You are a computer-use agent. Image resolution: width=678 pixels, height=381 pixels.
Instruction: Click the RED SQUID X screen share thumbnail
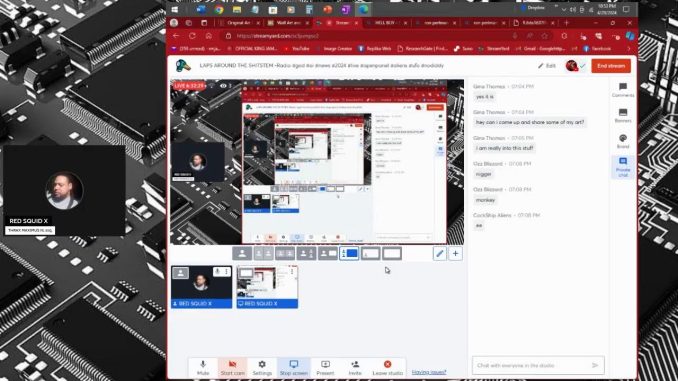267,287
